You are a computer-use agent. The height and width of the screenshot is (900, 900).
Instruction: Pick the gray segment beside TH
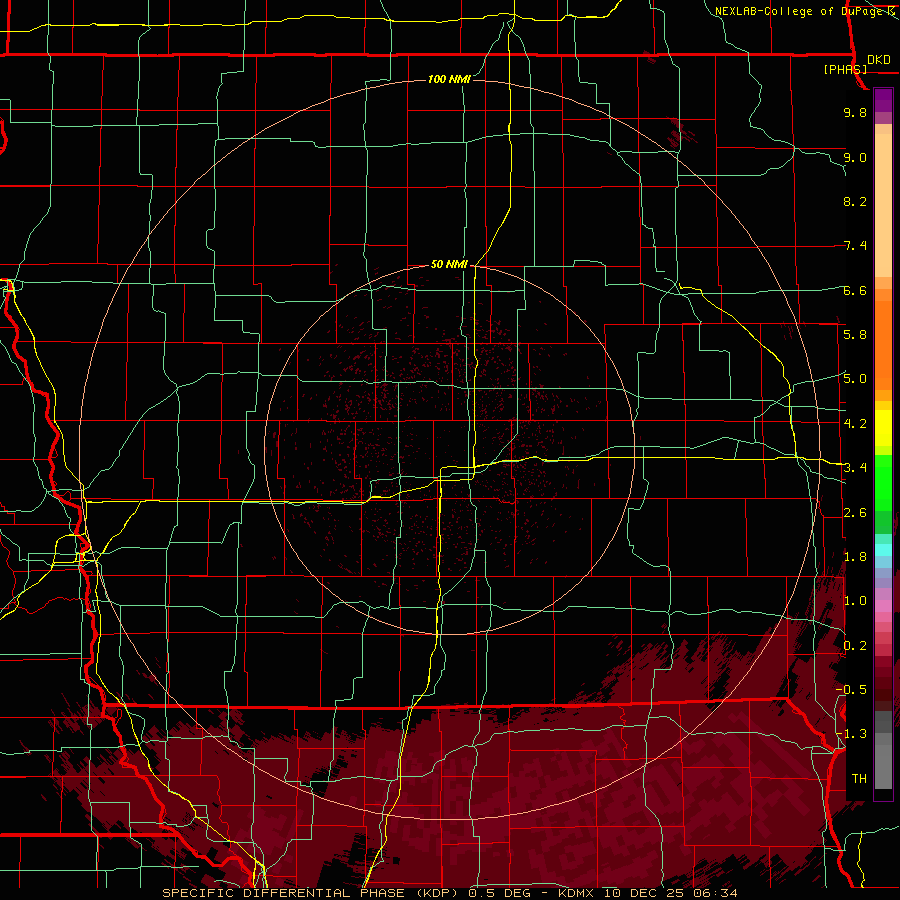tap(883, 769)
